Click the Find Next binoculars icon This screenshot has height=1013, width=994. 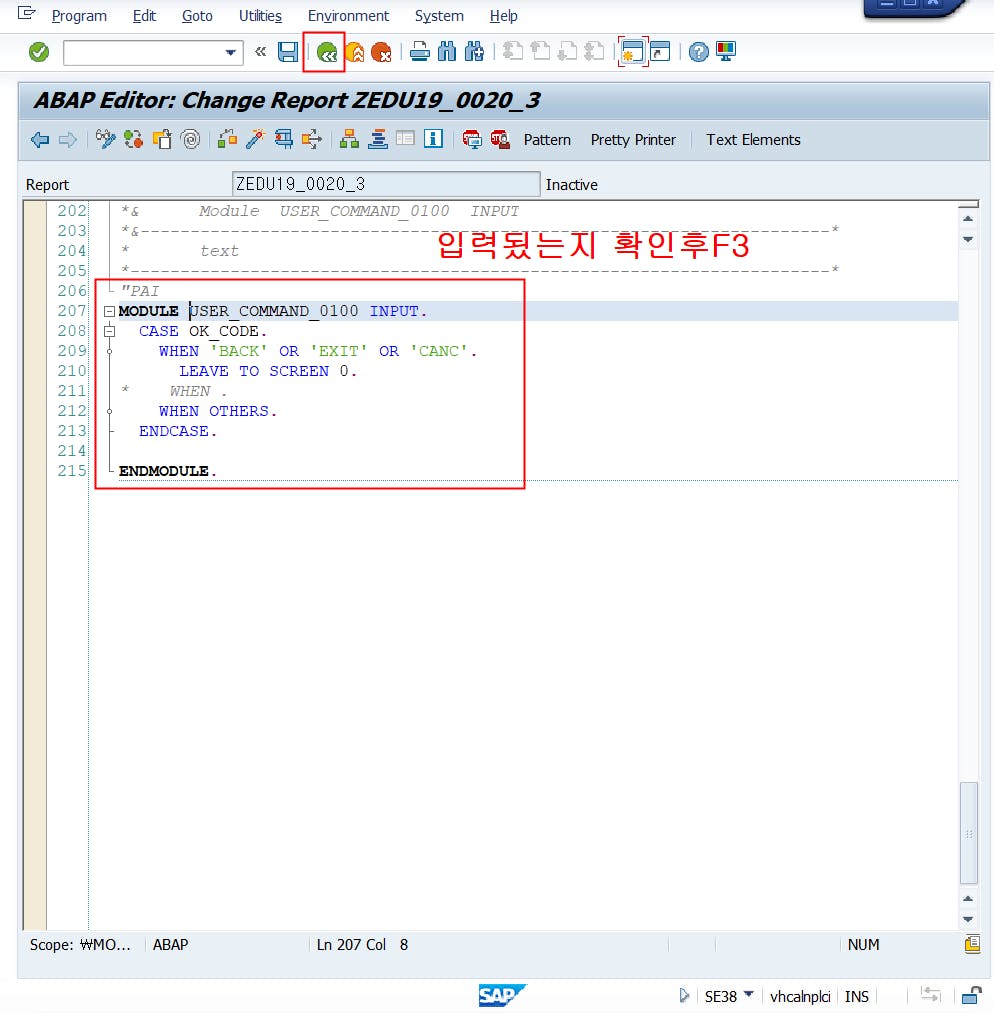tap(474, 52)
